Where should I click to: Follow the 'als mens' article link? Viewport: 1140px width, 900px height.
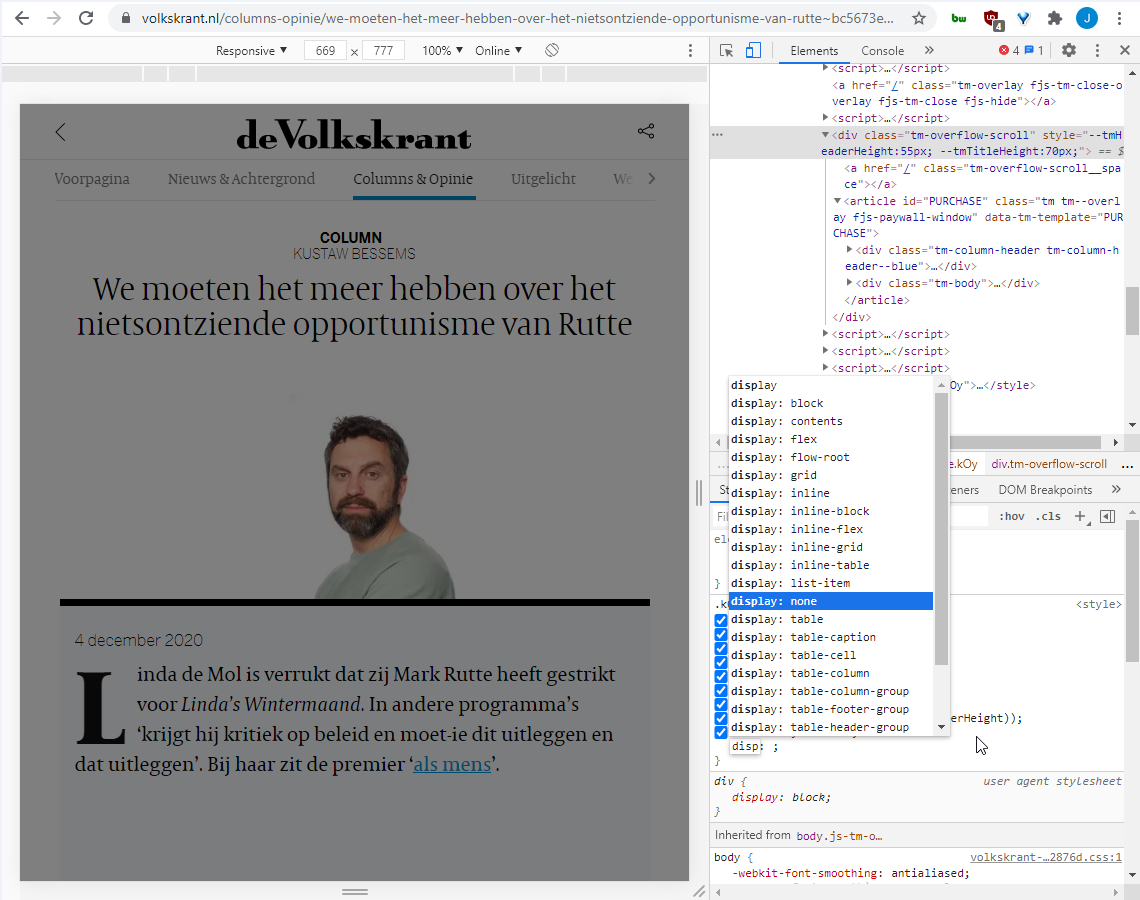452,765
